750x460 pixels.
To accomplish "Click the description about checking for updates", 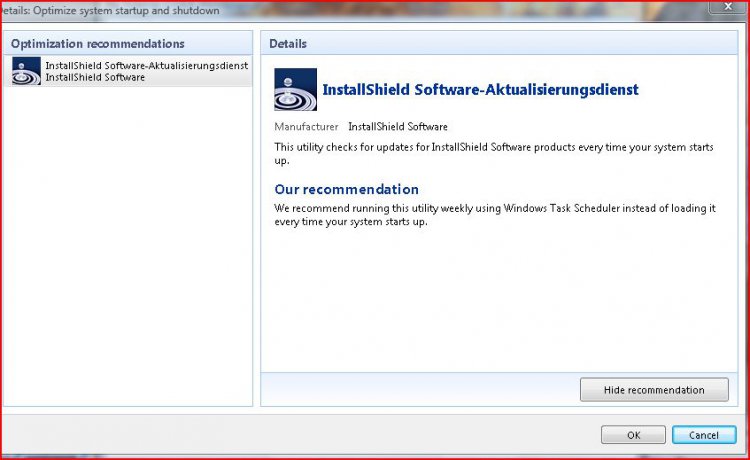I will [x=494, y=153].
